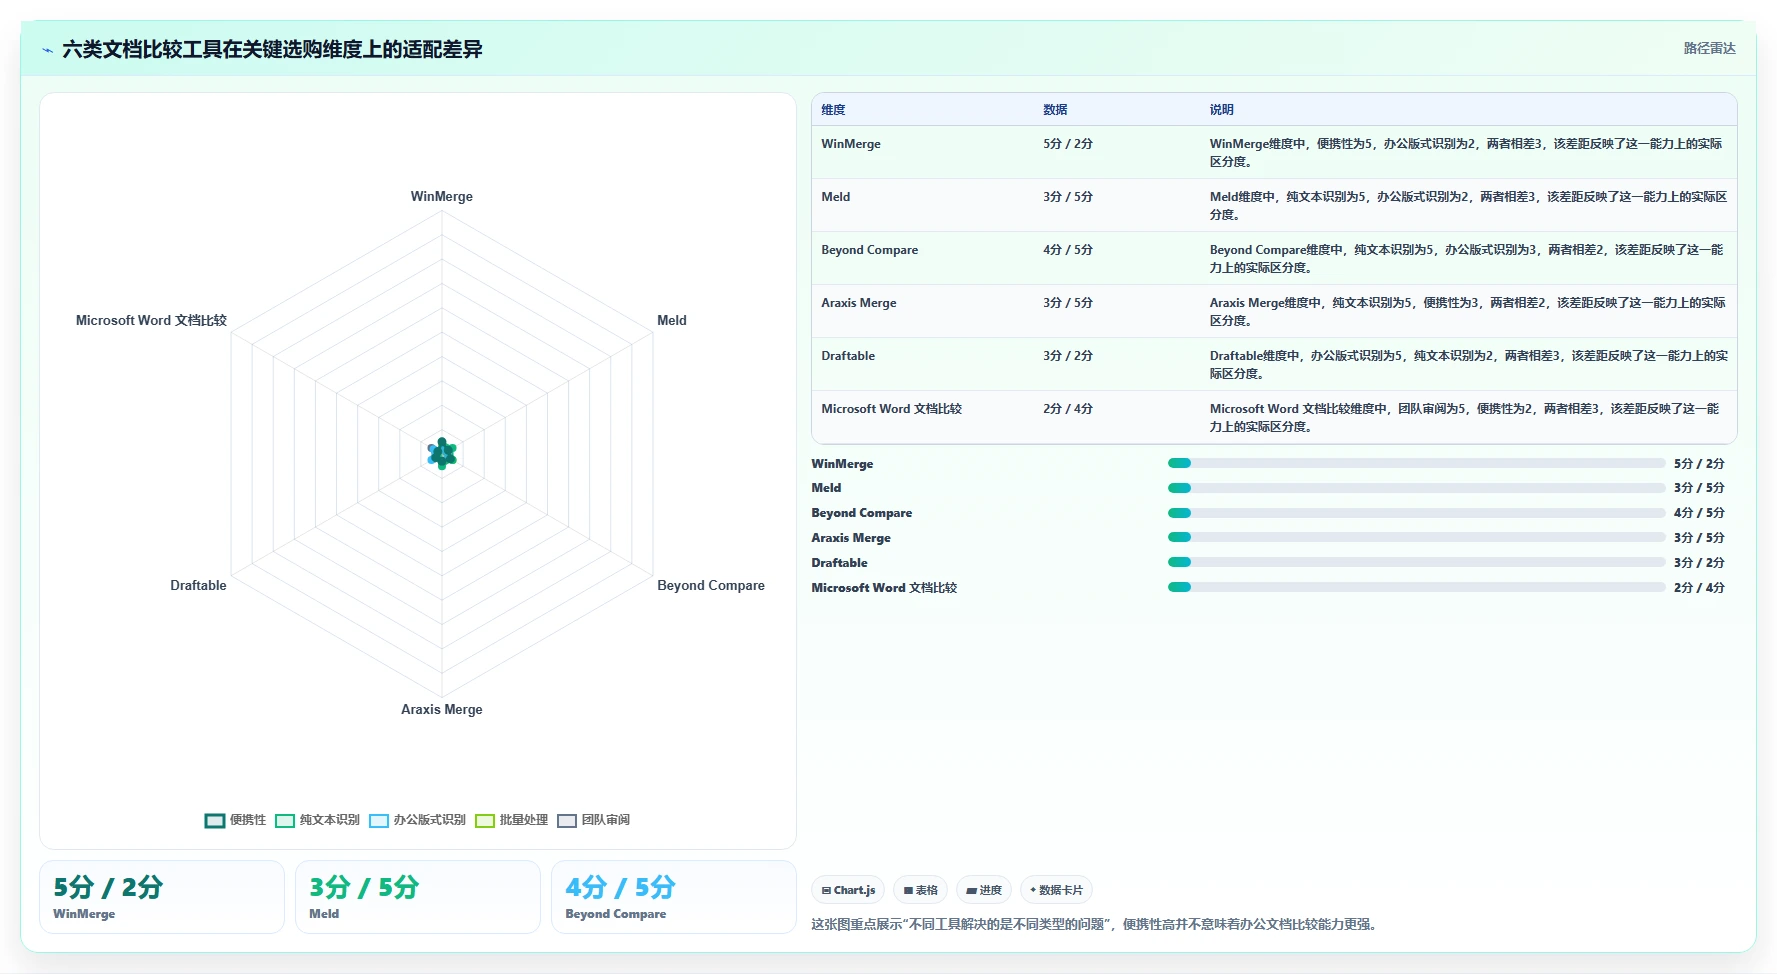Click the 2分 / 4分 value beside the progress bar

coord(1699,588)
